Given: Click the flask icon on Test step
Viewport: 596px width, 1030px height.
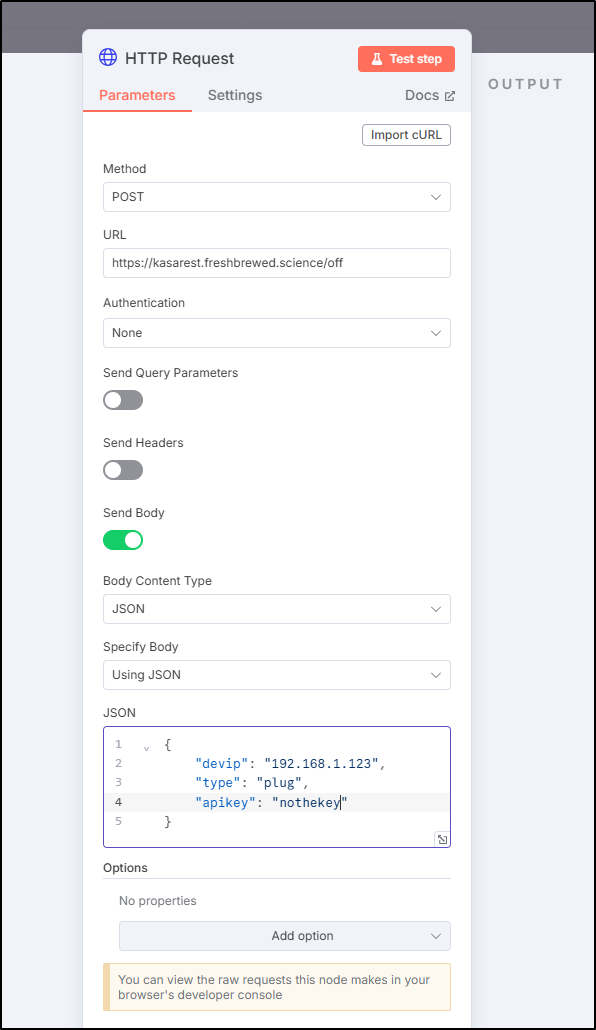Looking at the screenshot, I should click(377, 59).
